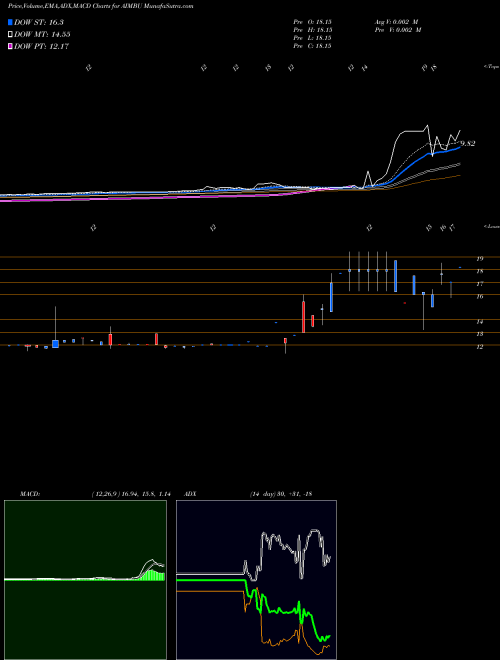500x660 pixels.
Task: Click the chart title mentioning MunafaSutra.com
Action: (101, 7)
